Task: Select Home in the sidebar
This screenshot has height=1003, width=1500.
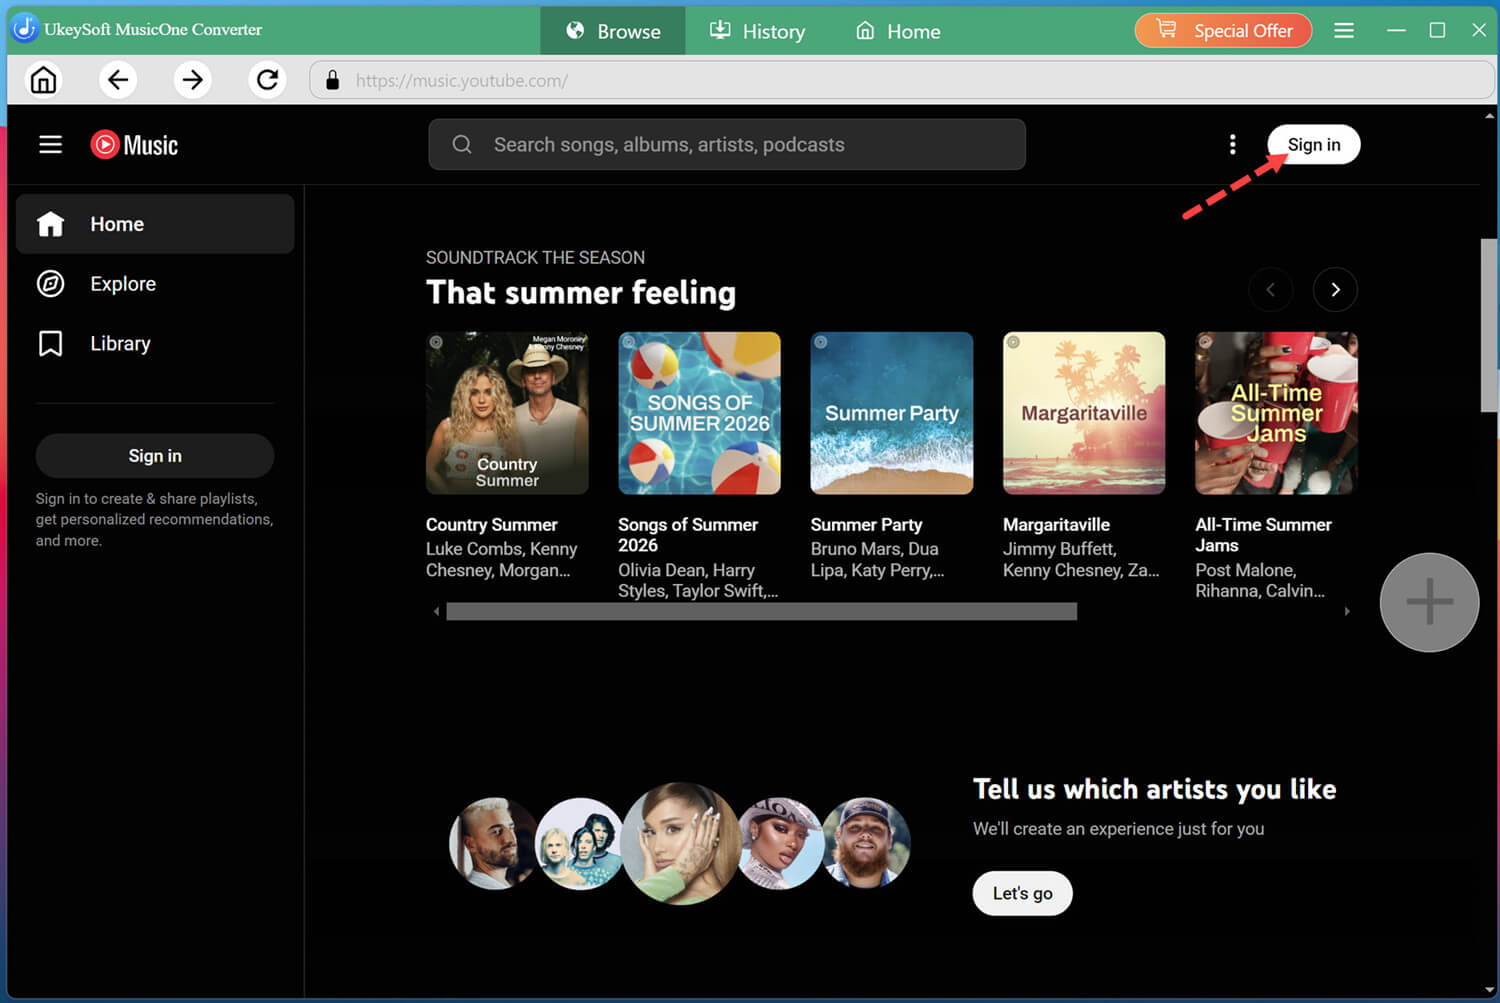Action: [155, 224]
